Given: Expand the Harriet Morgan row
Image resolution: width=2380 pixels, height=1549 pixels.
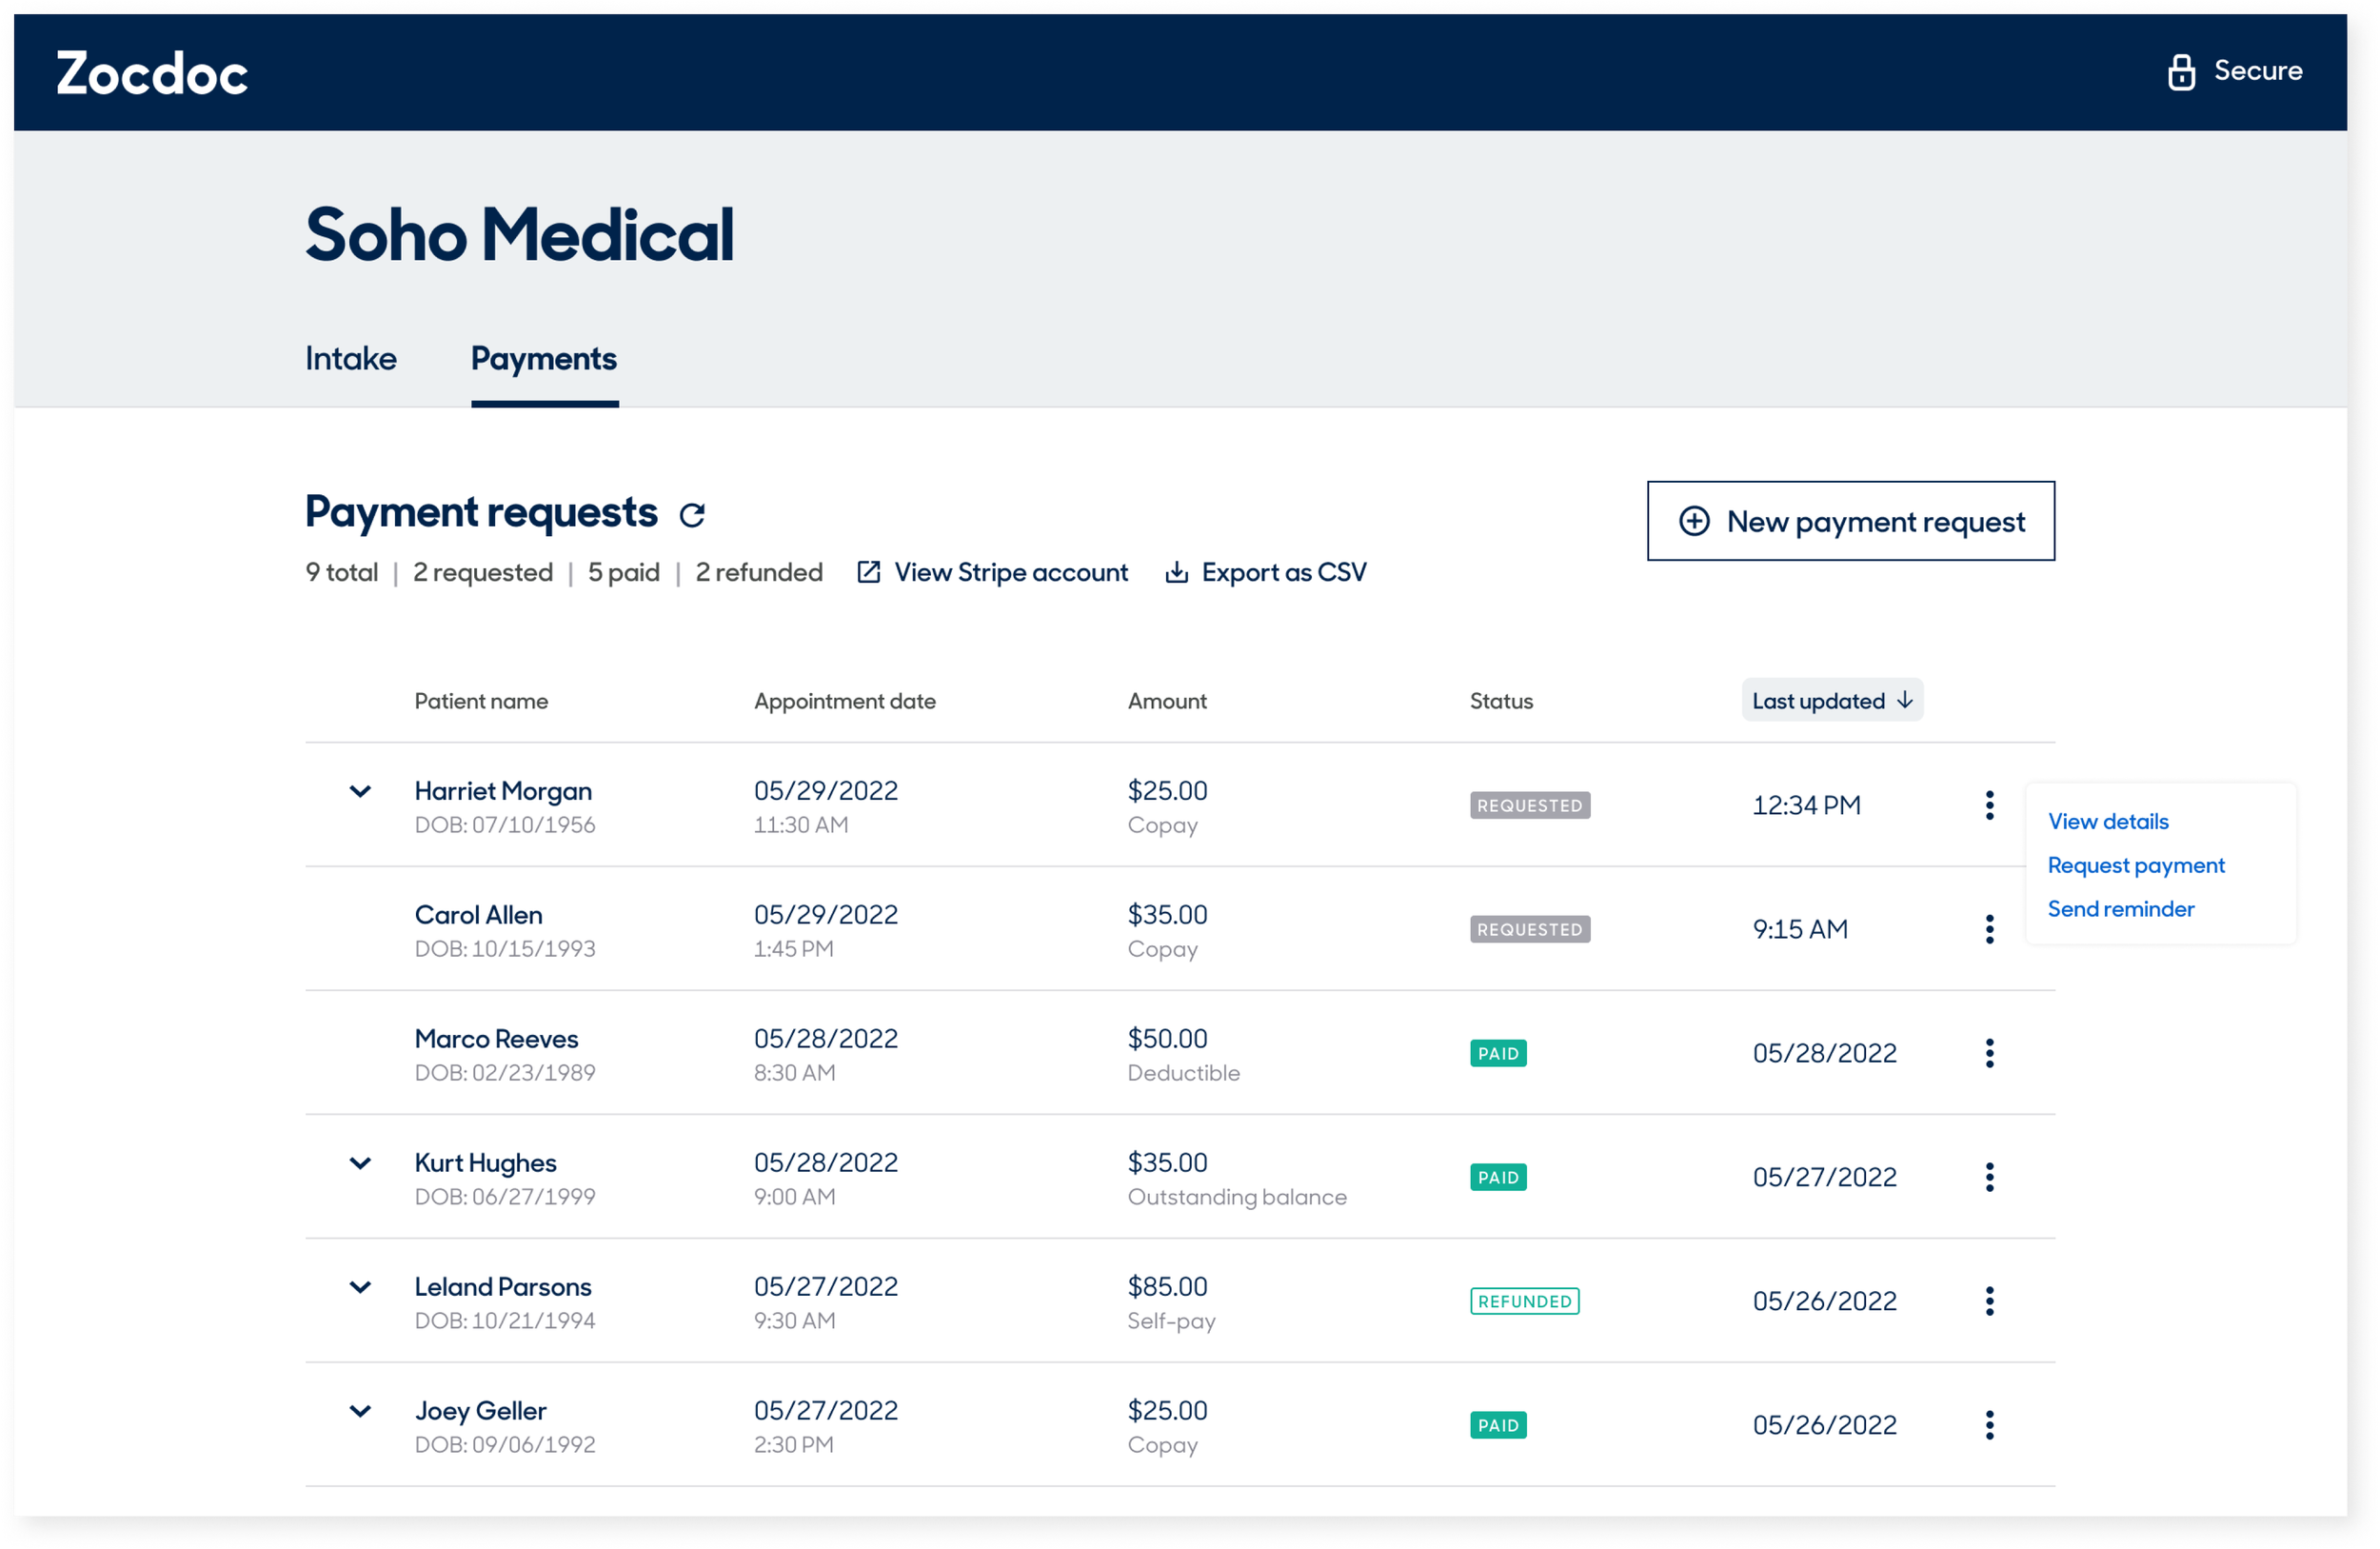Looking at the screenshot, I should click(x=360, y=791).
